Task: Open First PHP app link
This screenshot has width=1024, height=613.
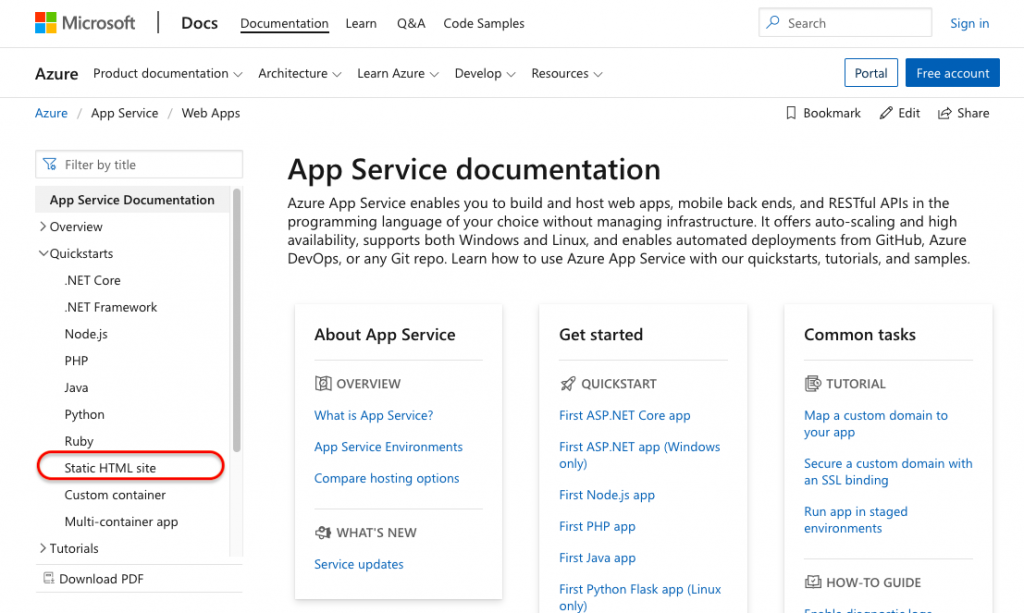Action: 597,526
